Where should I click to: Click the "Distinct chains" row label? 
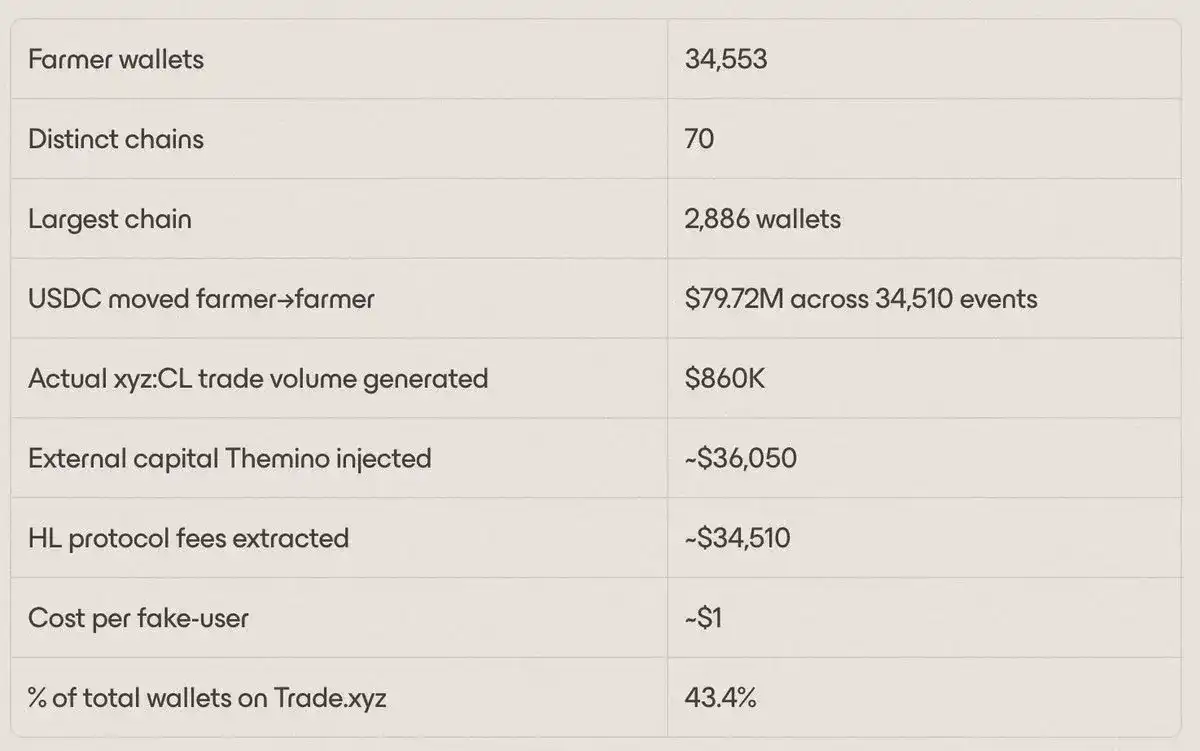pyautogui.click(x=116, y=139)
